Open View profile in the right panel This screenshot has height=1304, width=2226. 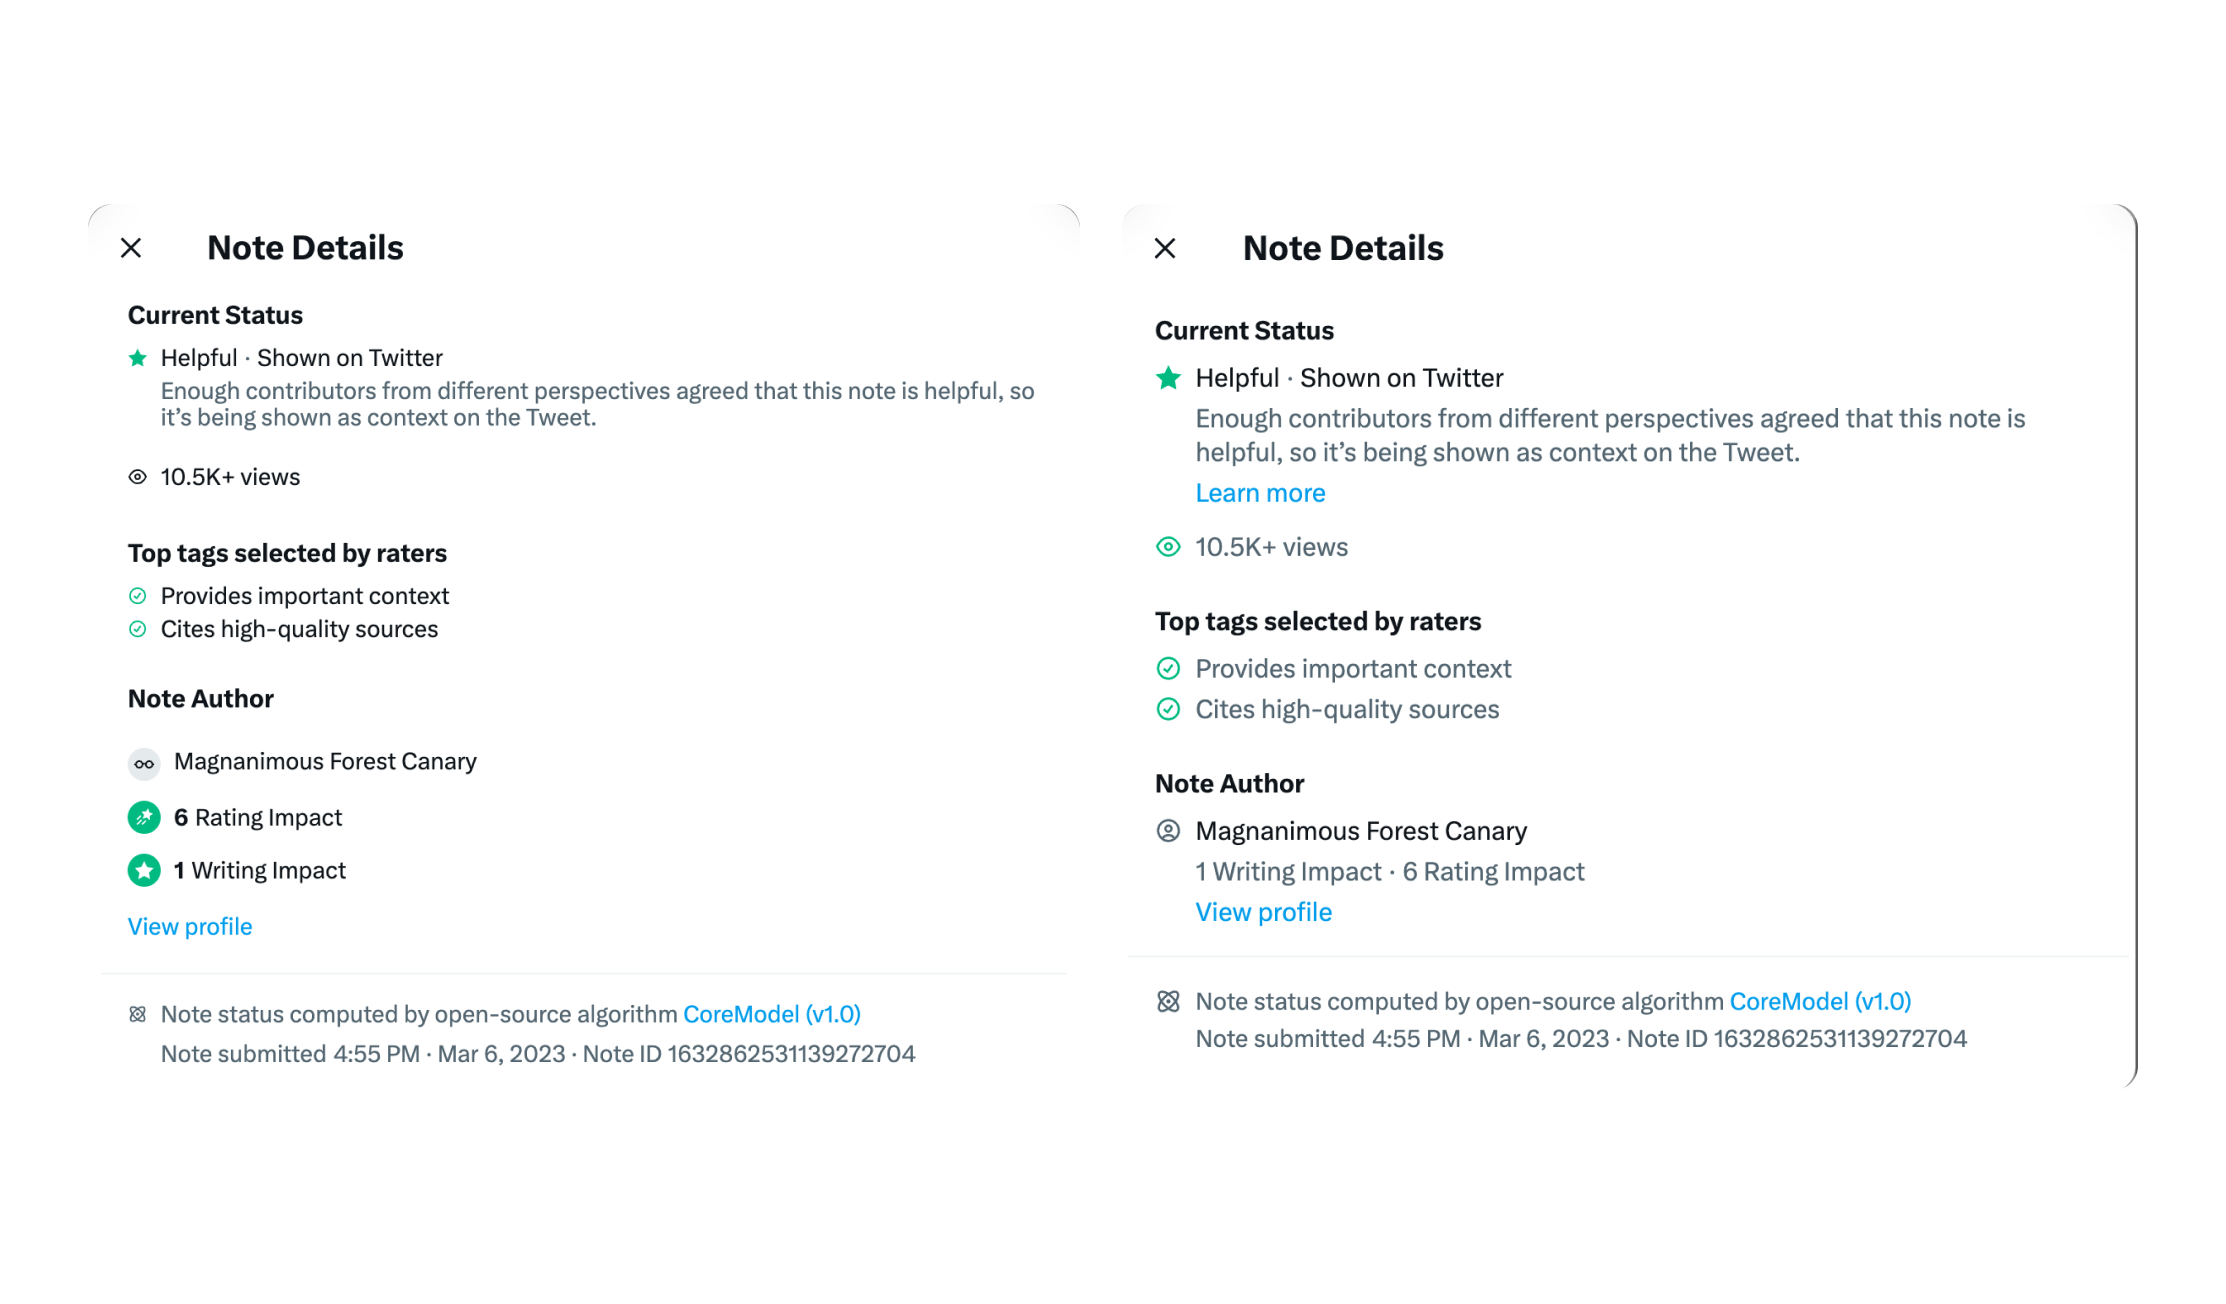pos(1264,912)
